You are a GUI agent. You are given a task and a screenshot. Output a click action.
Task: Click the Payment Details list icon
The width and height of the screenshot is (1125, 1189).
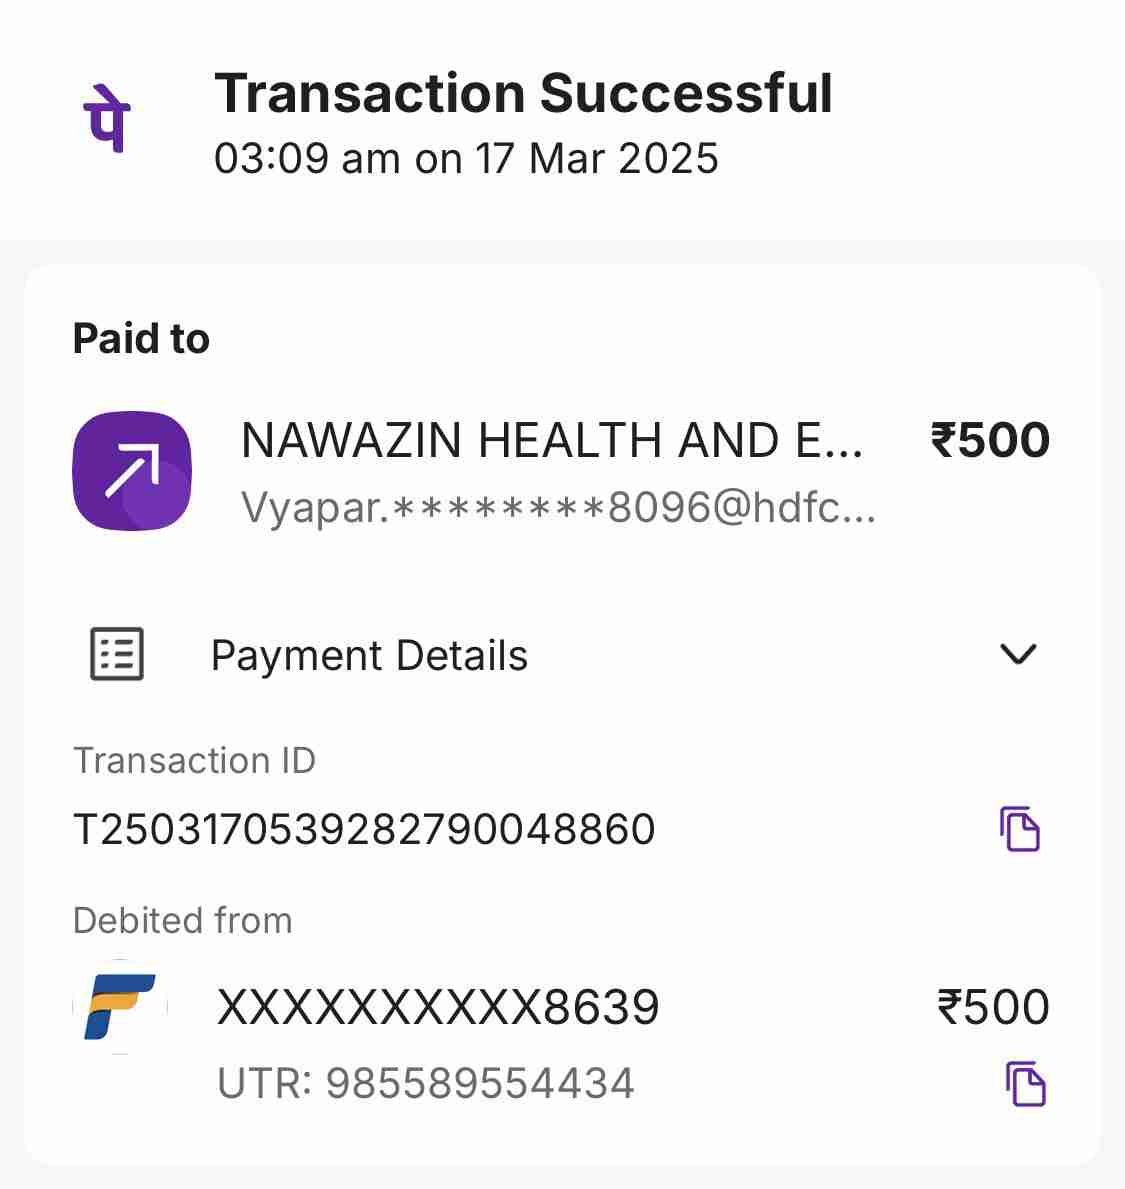tap(117, 655)
